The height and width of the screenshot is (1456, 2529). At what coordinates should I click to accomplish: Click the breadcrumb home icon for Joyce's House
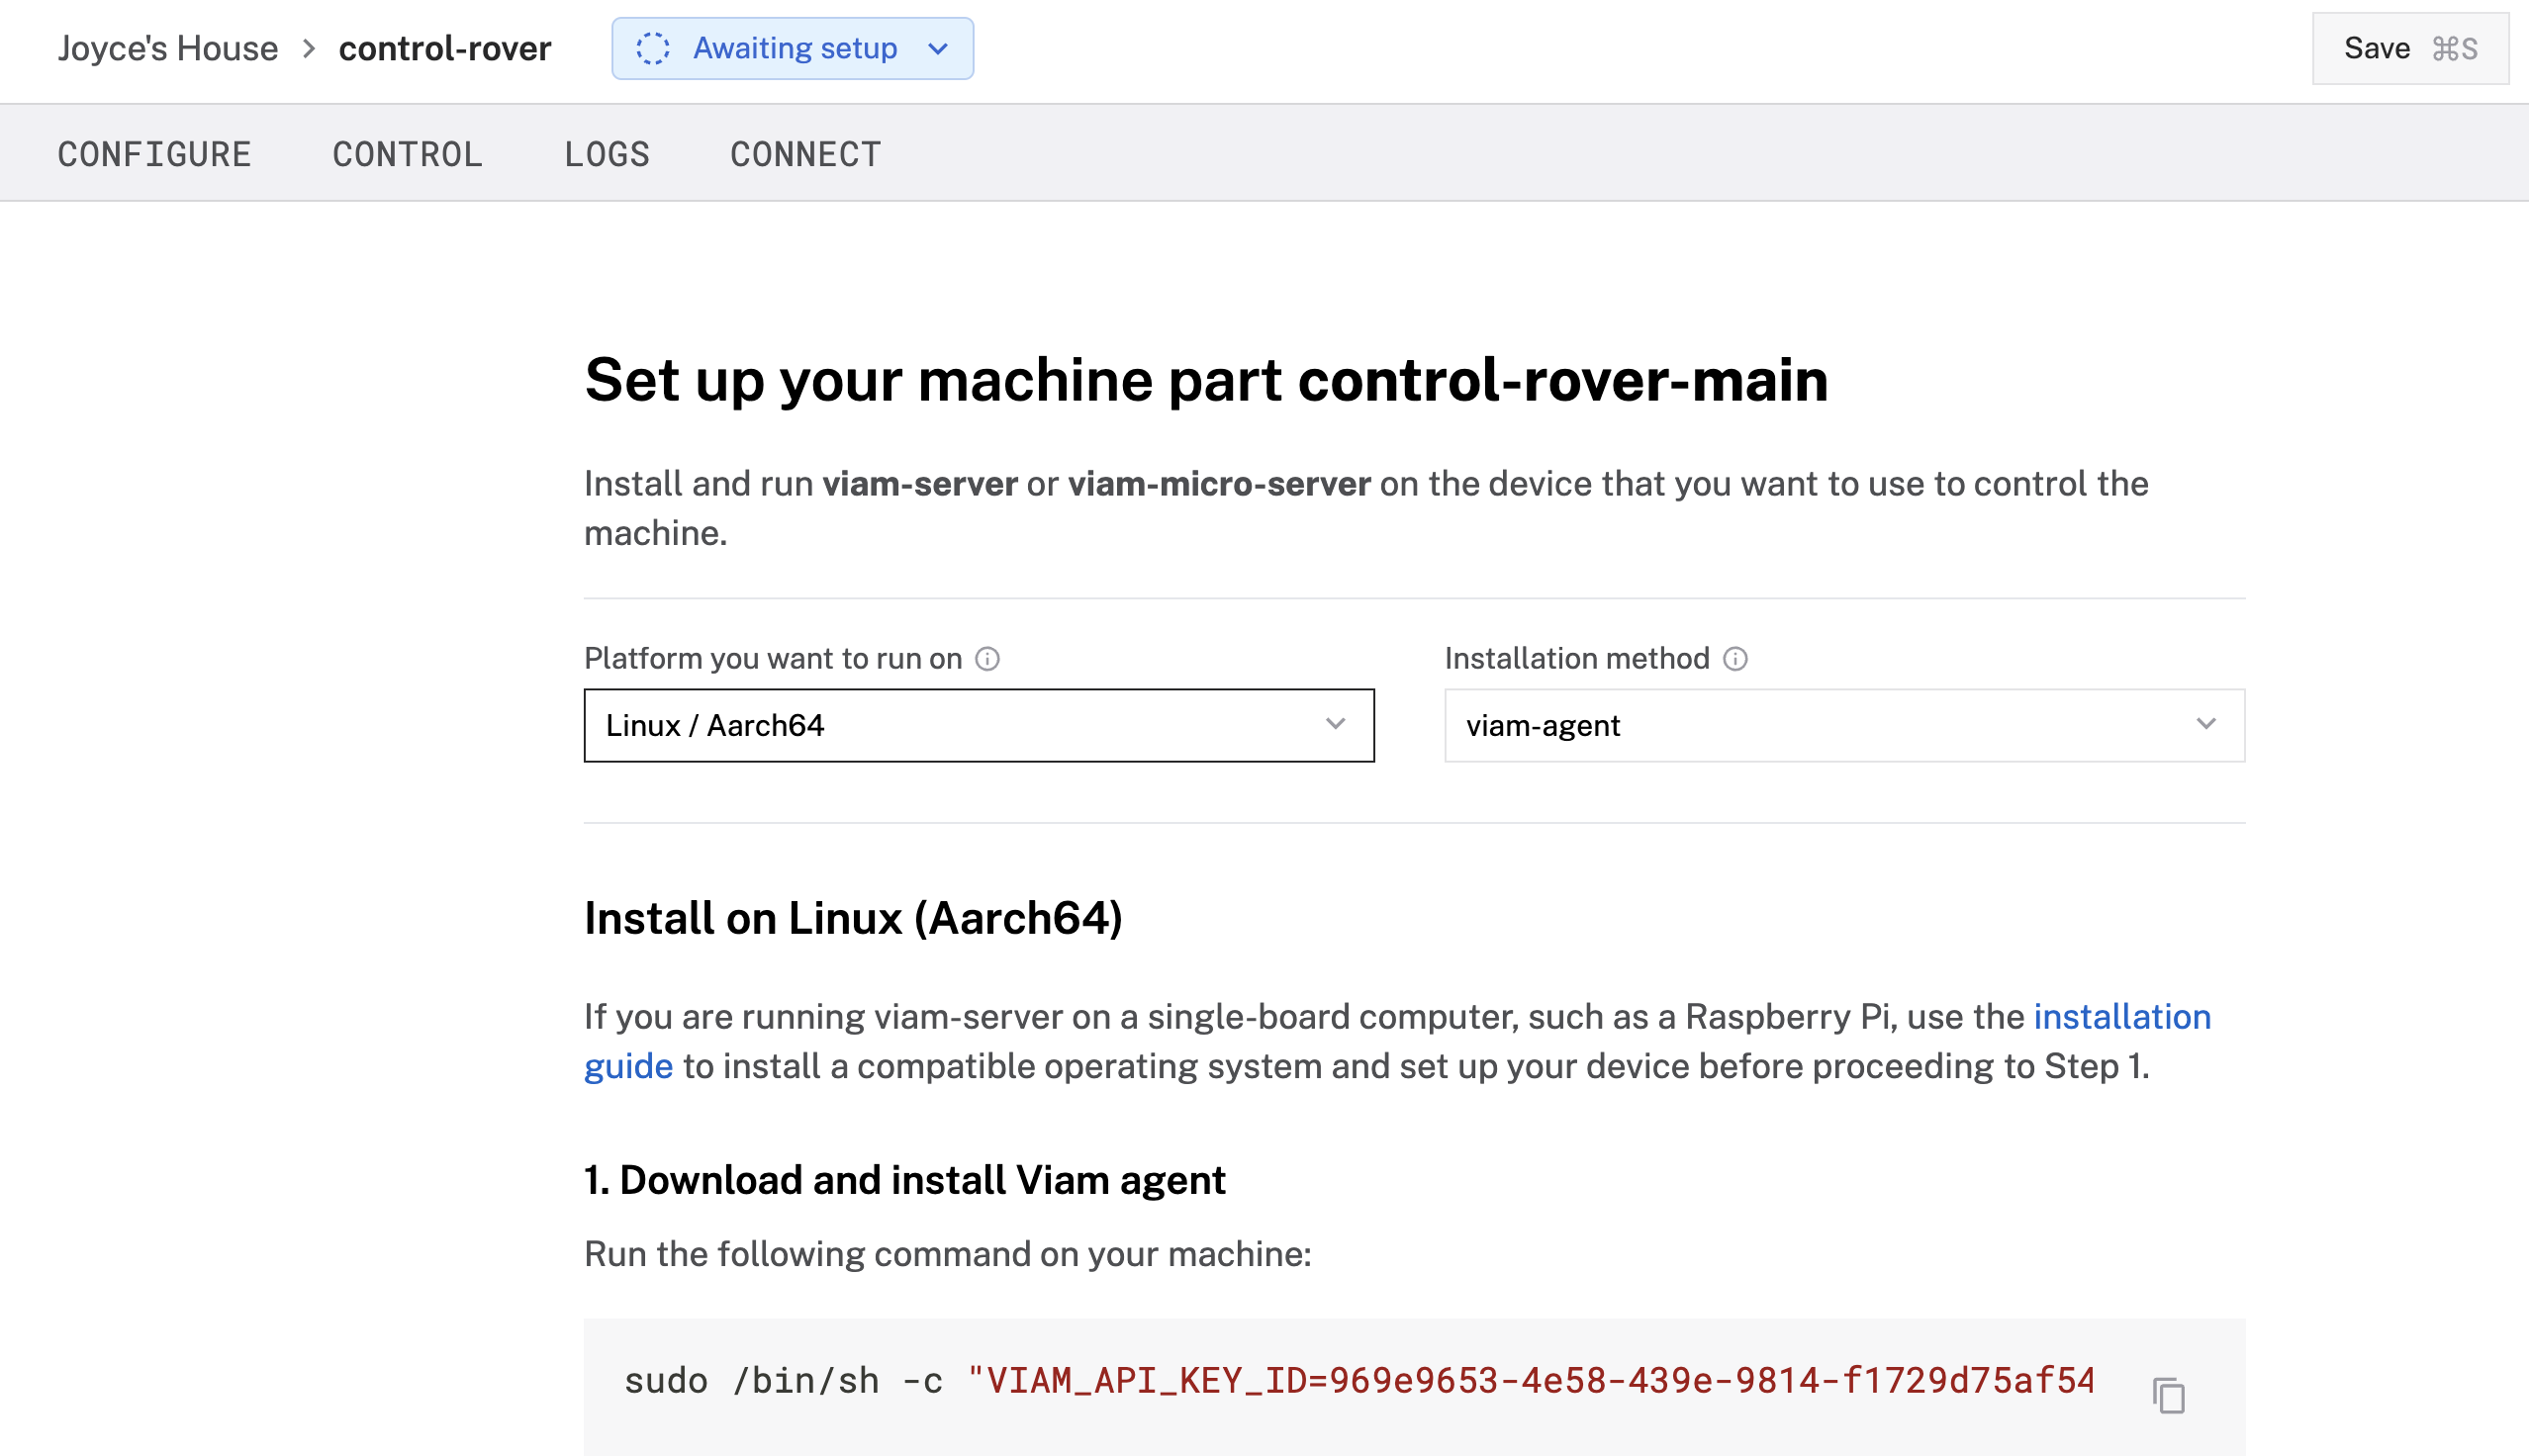click(x=168, y=46)
